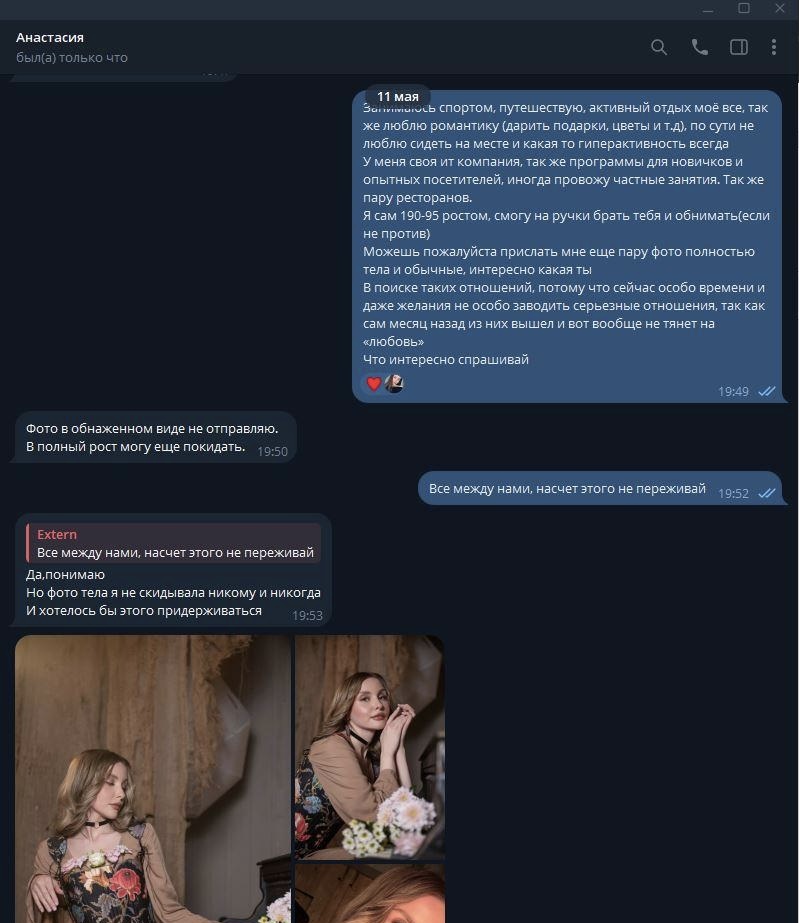Jump to the quoted Extern reply message
This screenshot has height=923, width=799.
click(x=174, y=543)
